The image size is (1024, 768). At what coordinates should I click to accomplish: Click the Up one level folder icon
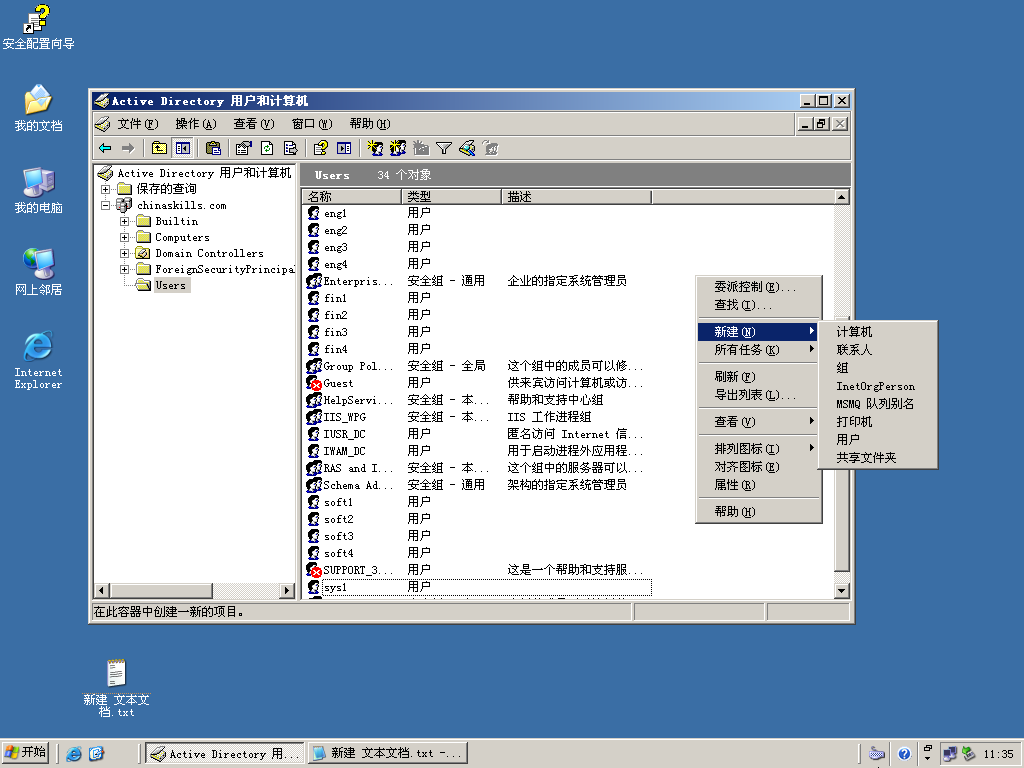click(x=159, y=148)
